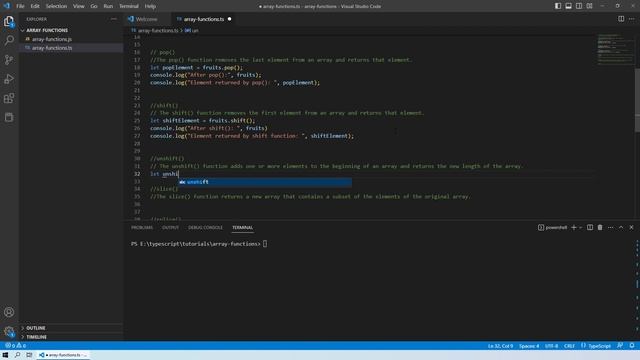Open array-functions.js in the explorer

tap(52, 39)
